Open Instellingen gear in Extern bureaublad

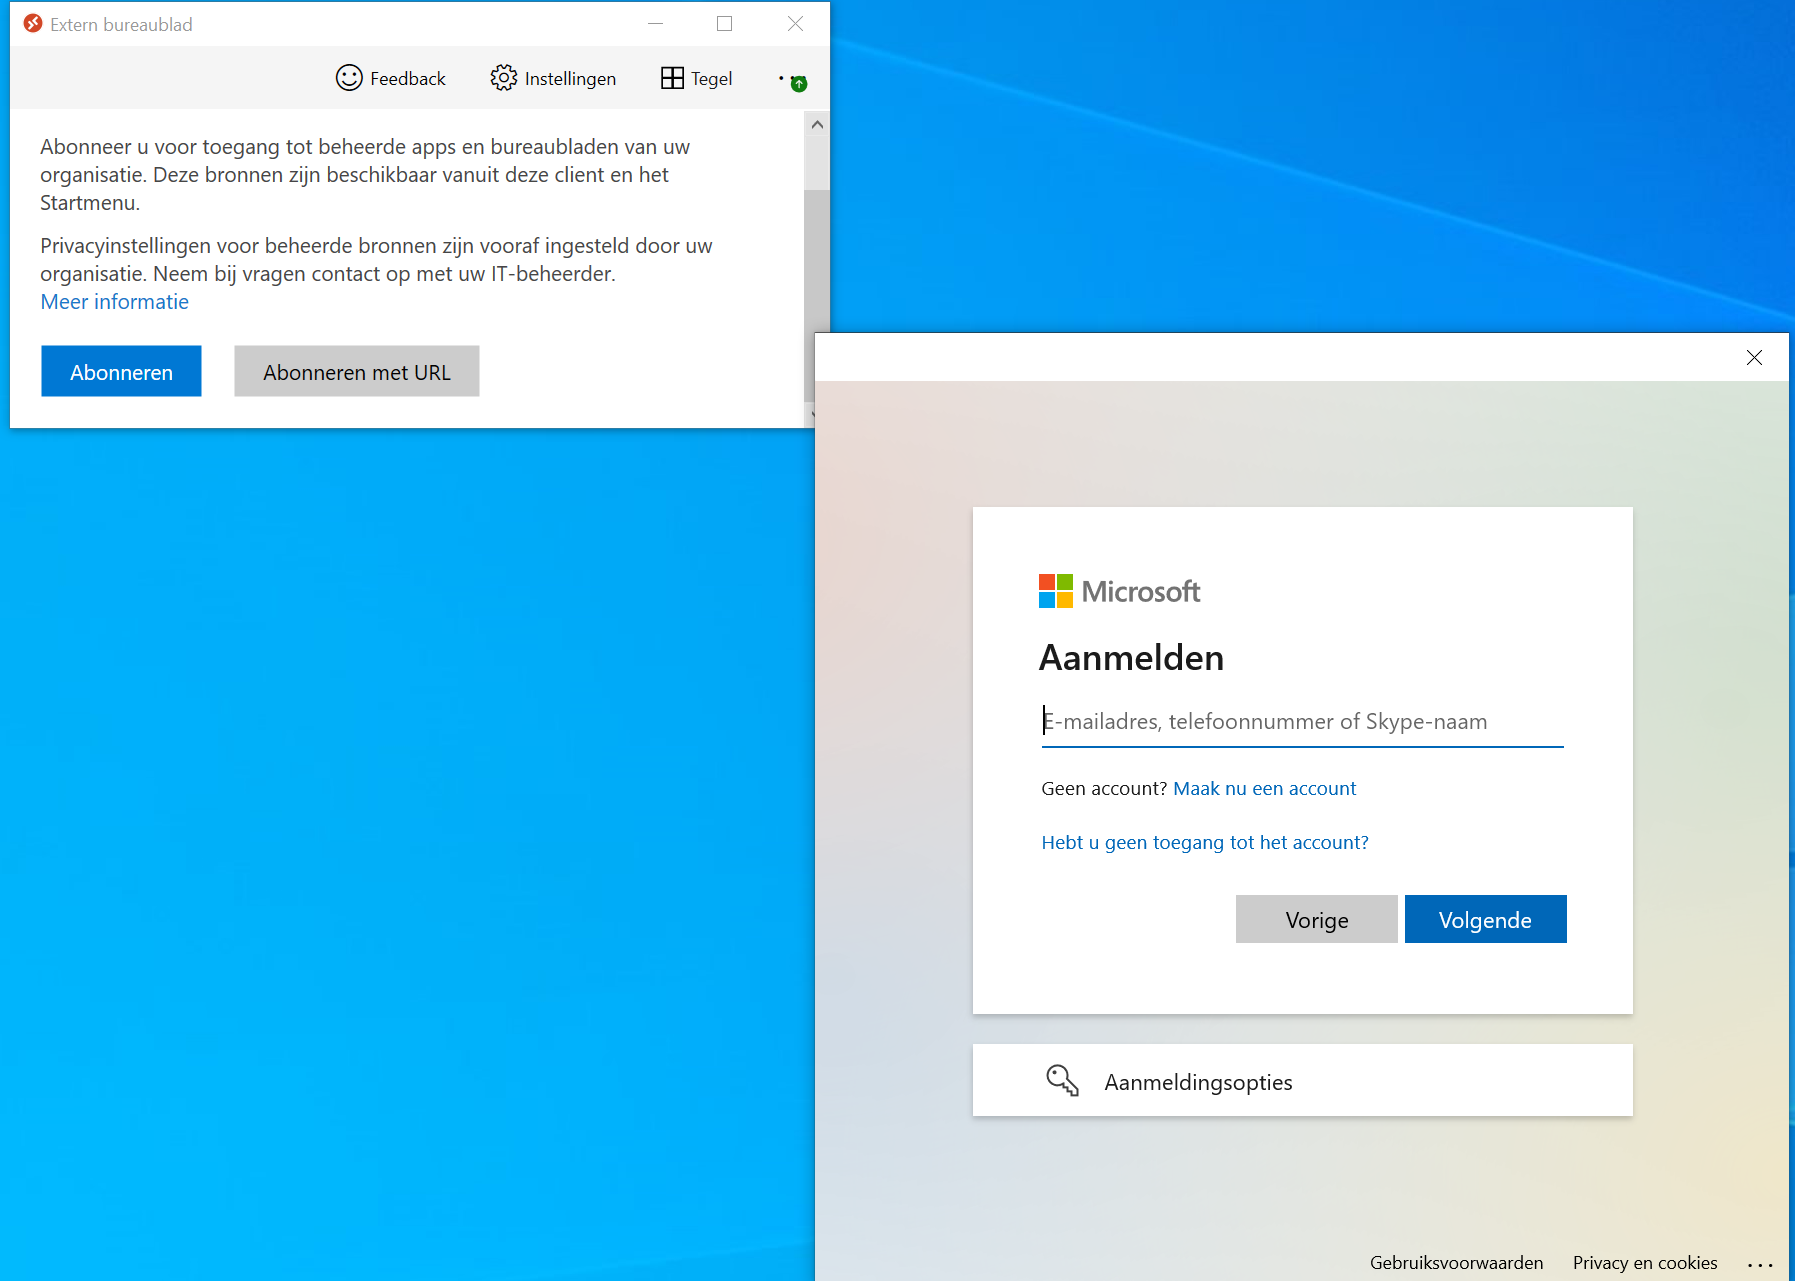(503, 78)
